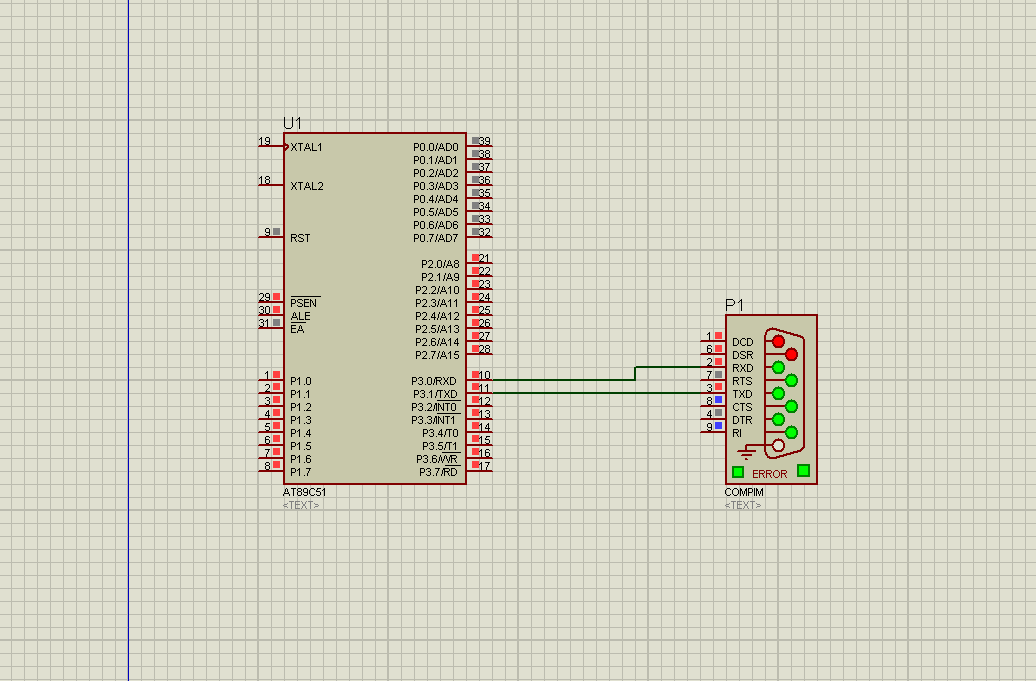Image resolution: width=1036 pixels, height=681 pixels.
Task: Select the P3.2/INT0 pin label
Action: click(434, 408)
